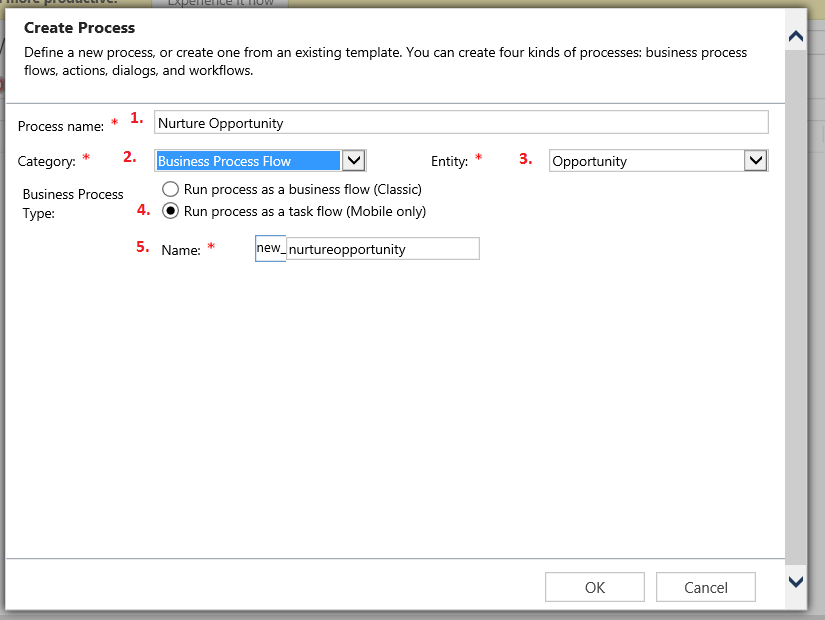This screenshot has height=620, width=825.
Task: Focus the Process name text field
Action: click(x=461, y=123)
